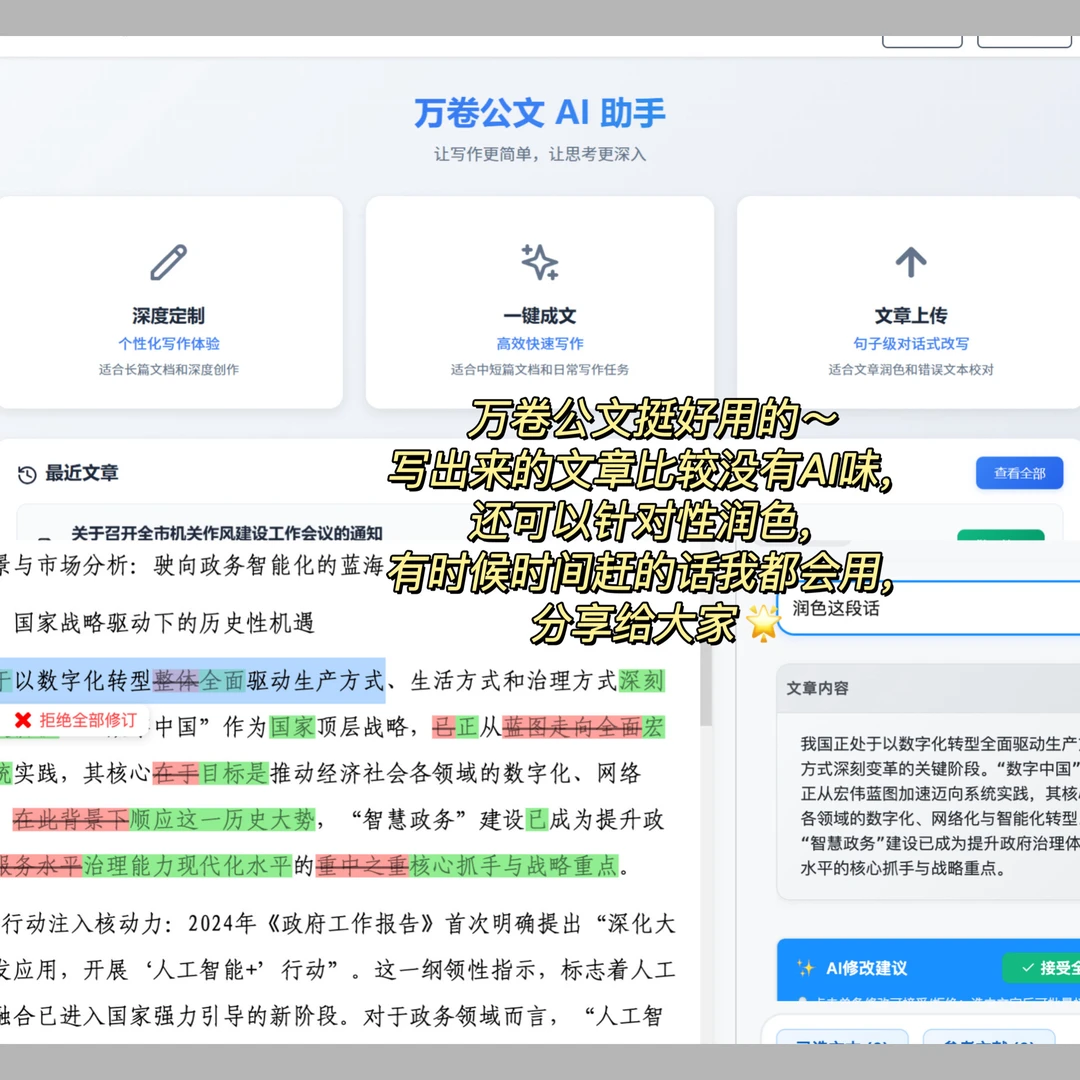Click the 最近文章 heading
Screen dimensions: 1080x1080
81,473
